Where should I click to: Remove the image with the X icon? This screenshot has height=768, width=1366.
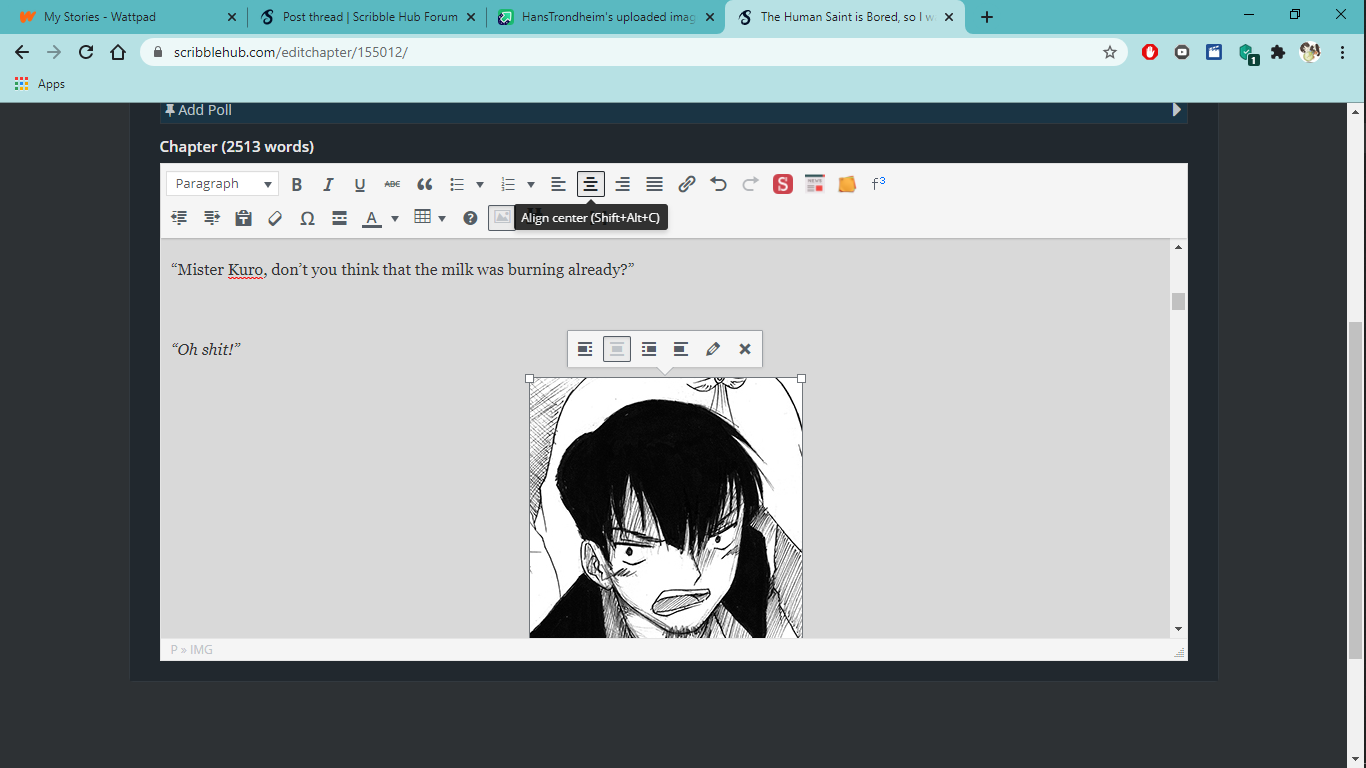tap(745, 349)
